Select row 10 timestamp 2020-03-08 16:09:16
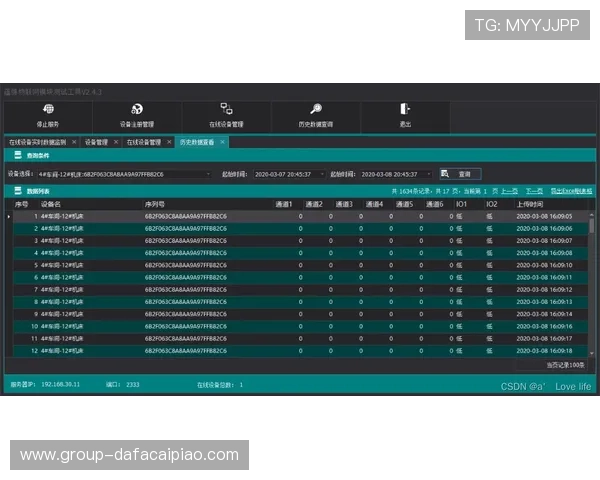The width and height of the screenshot is (600, 480). (x=544, y=327)
